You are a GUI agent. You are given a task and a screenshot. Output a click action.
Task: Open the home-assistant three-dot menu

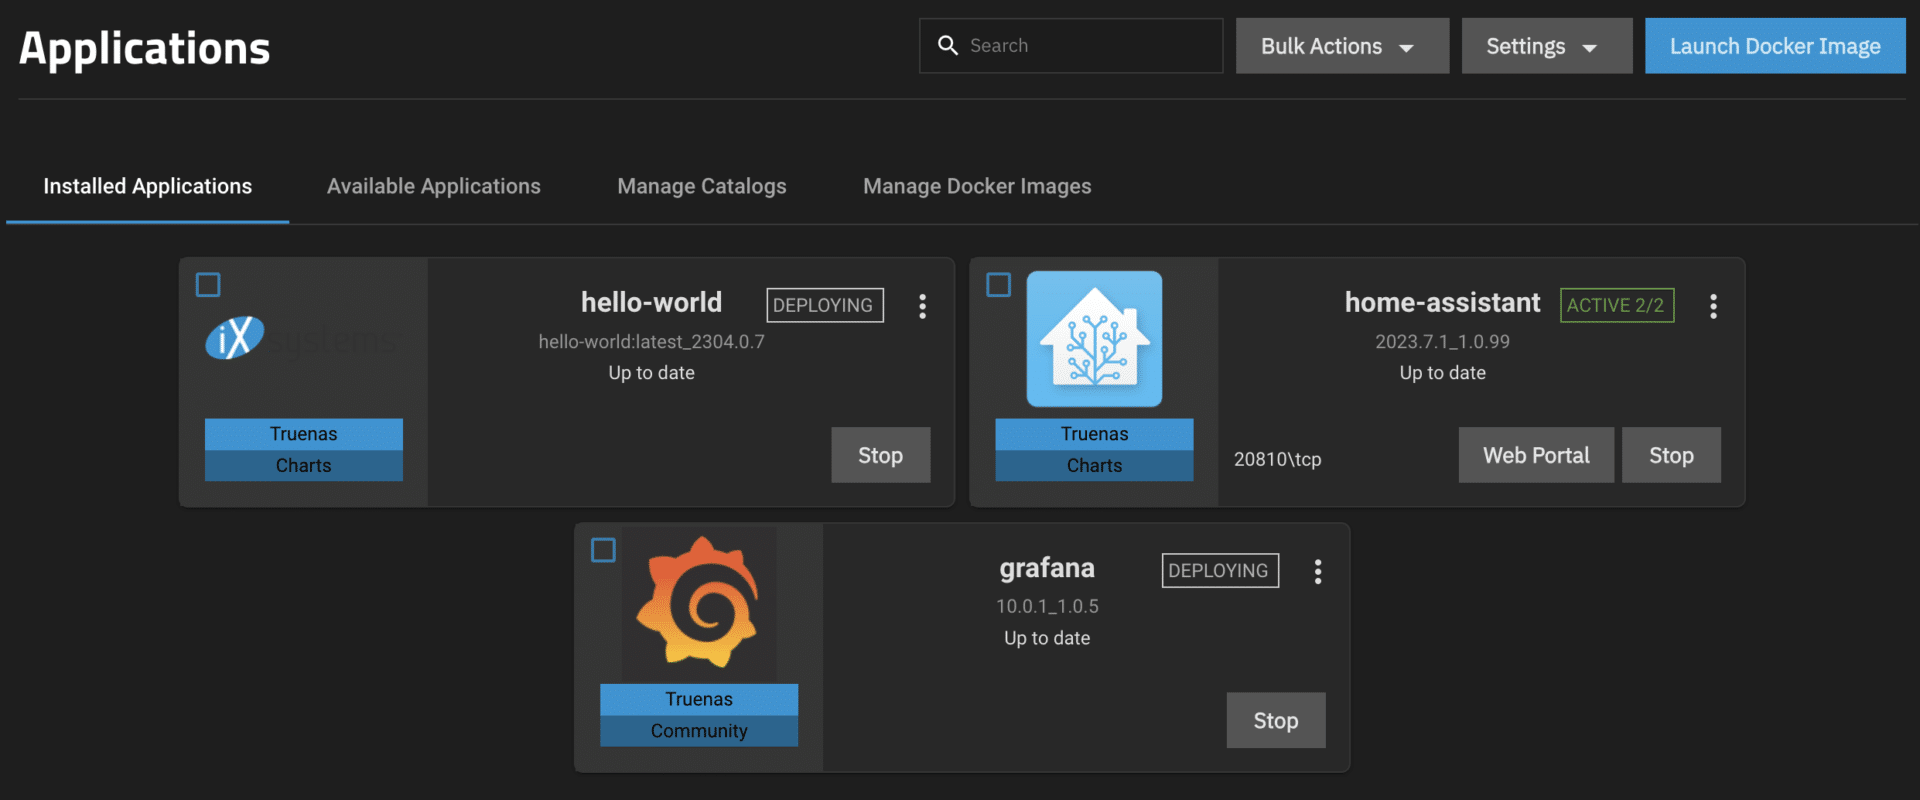pos(1713,306)
